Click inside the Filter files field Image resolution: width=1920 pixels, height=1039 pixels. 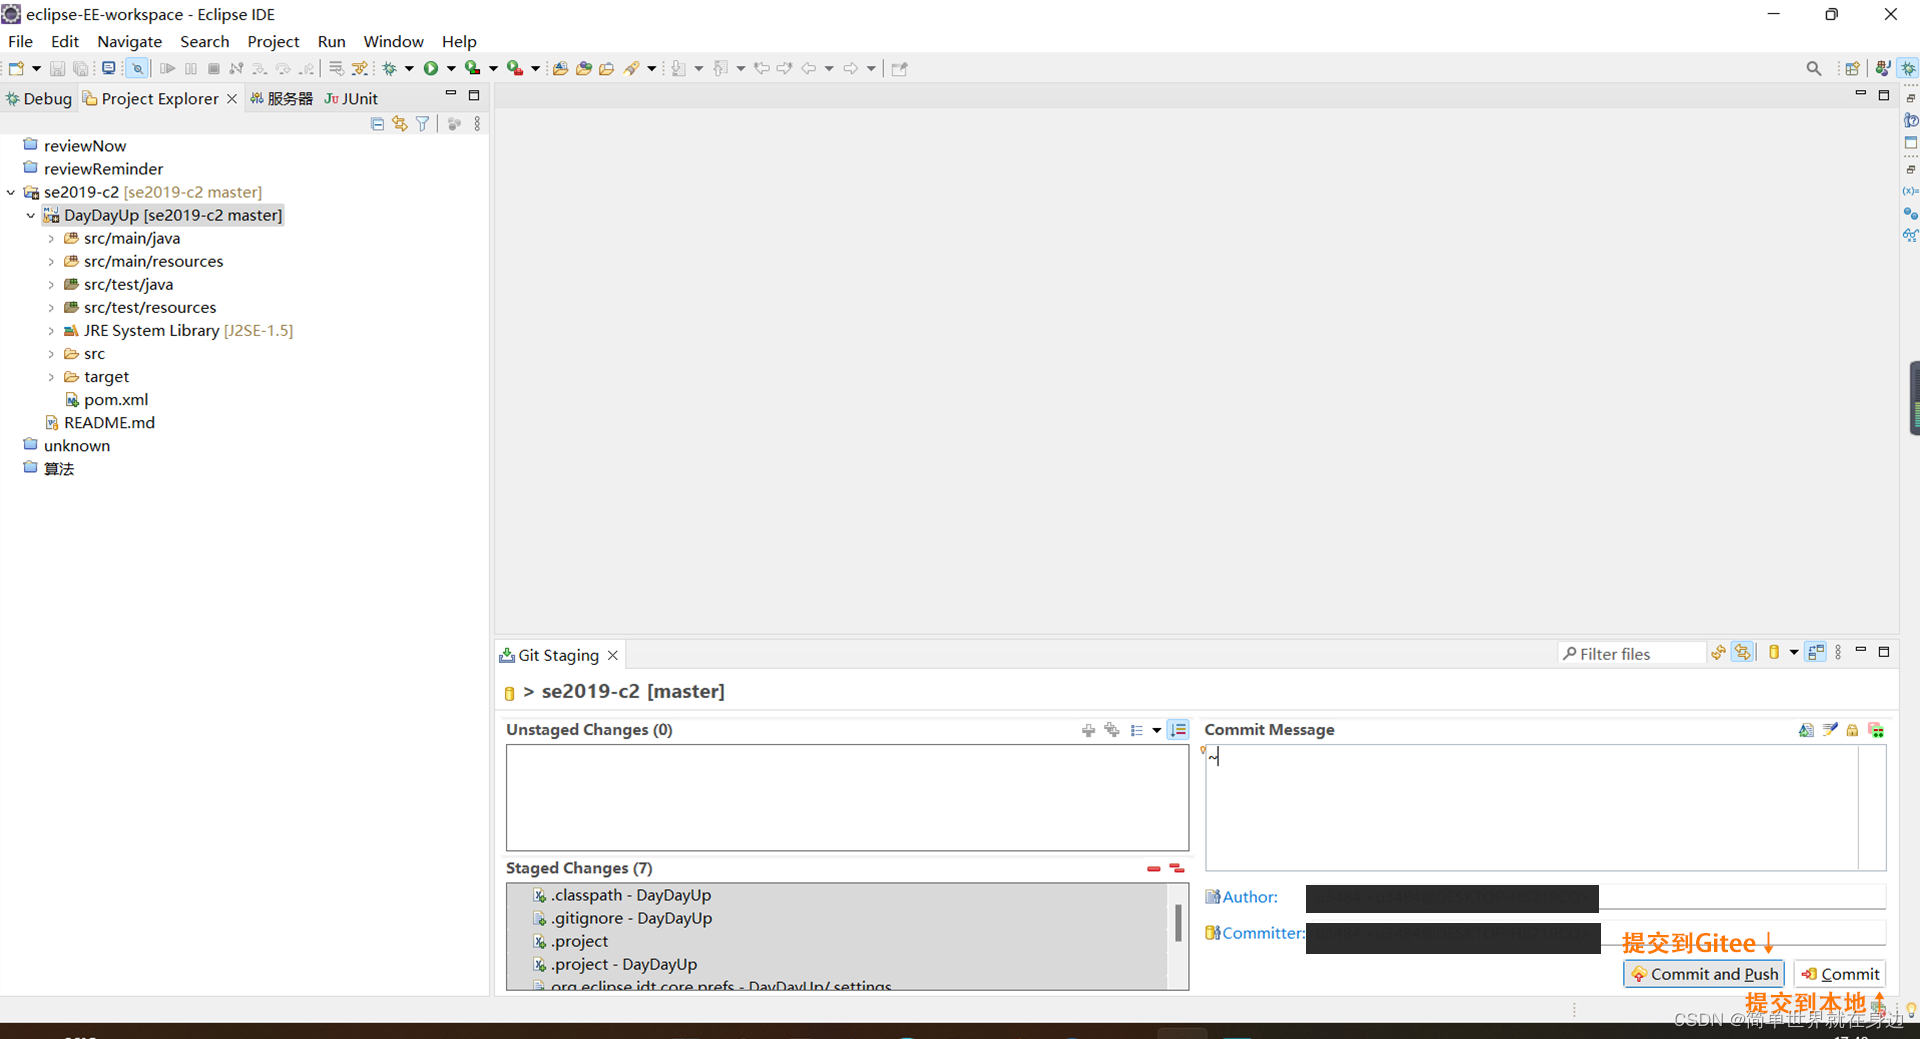tap(1630, 653)
